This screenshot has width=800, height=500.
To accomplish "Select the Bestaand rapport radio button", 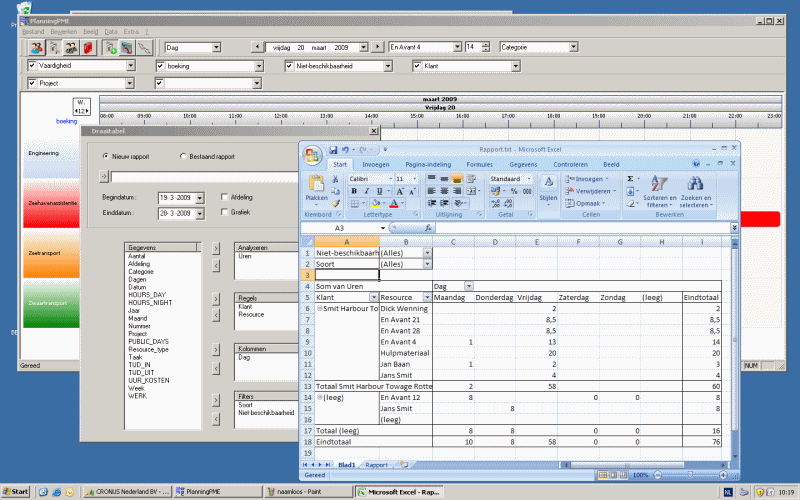I will tap(182, 156).
